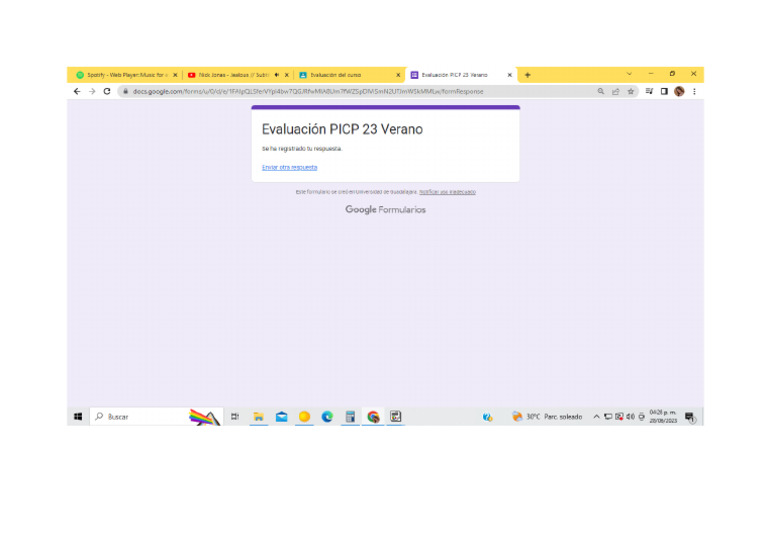Image resolution: width=768 pixels, height=544 pixels.
Task: Open the clock and date panel
Action: click(663, 417)
